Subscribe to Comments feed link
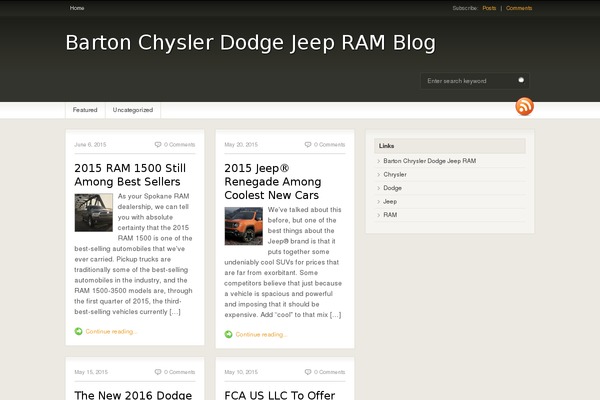Image resolution: width=600 pixels, height=400 pixels. 519,8
